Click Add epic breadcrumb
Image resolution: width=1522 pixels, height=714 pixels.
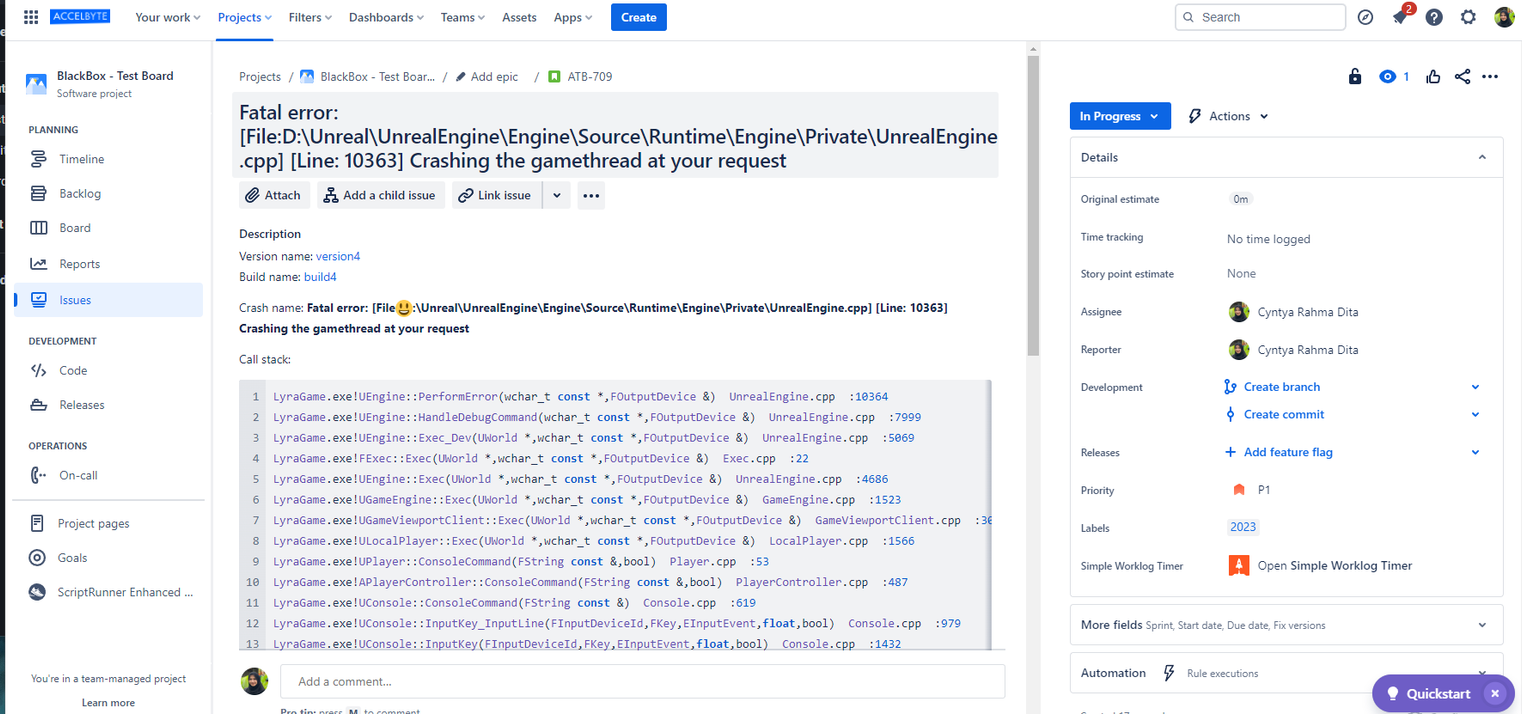click(x=487, y=77)
